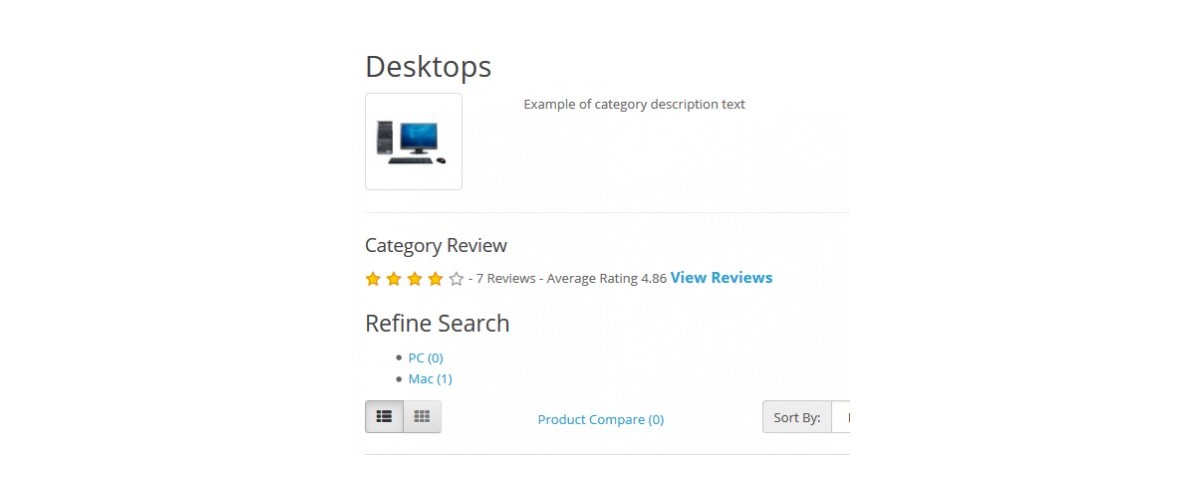
Task: Open the View Reviews link
Action: coord(721,278)
